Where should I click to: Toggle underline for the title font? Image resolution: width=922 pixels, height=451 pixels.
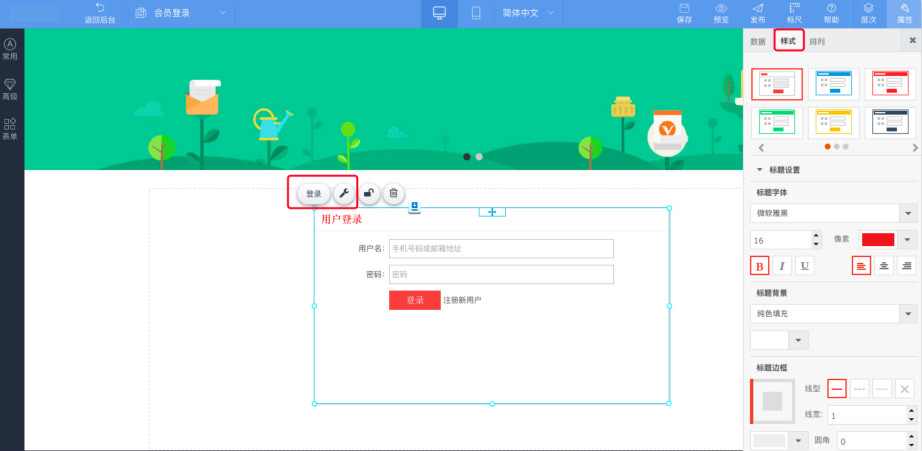pyautogui.click(x=805, y=265)
